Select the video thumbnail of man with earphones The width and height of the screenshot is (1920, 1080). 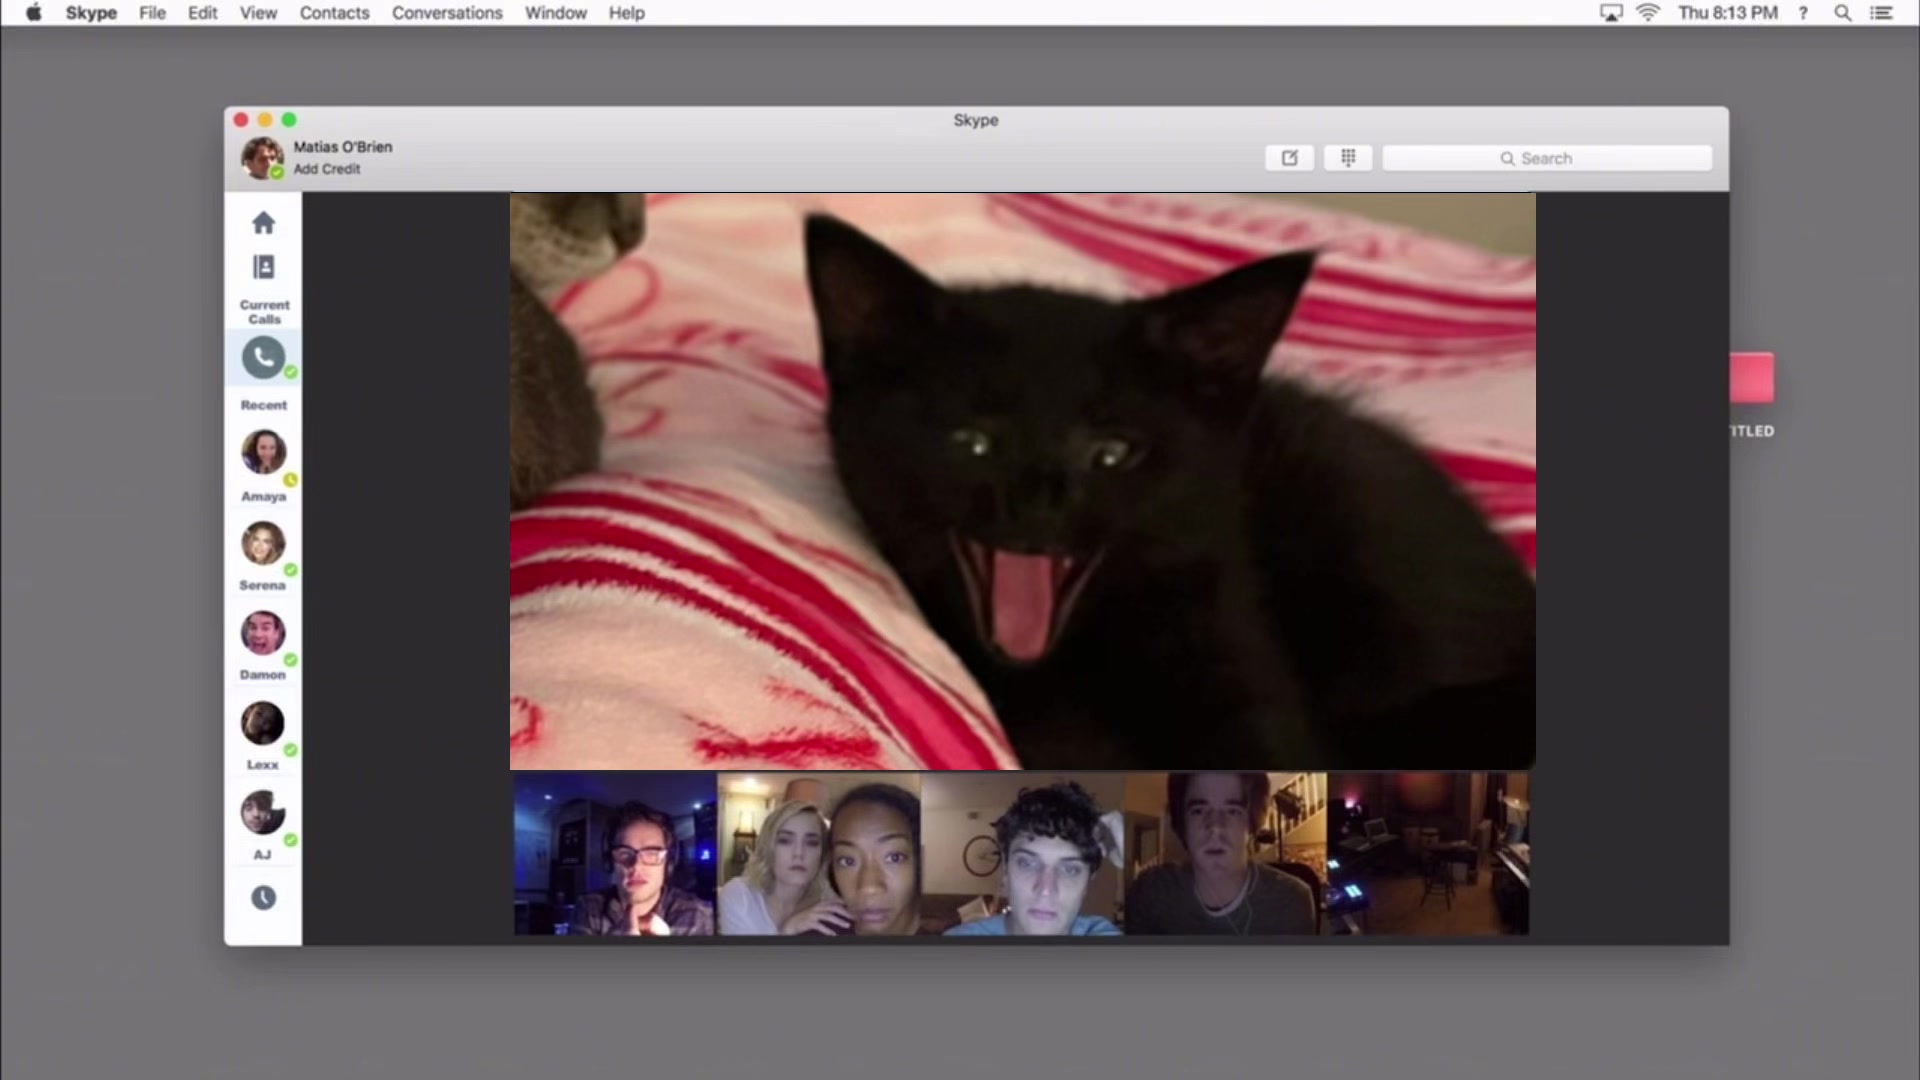click(1226, 853)
